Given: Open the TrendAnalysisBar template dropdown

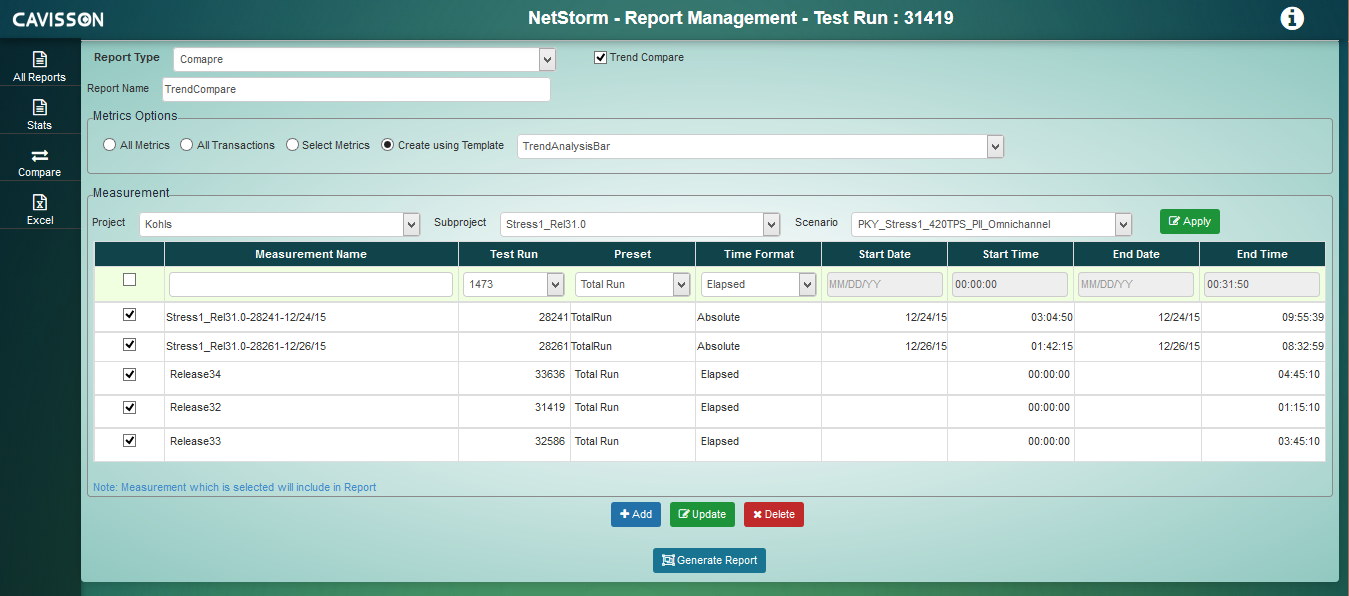Looking at the screenshot, I should click(760, 146).
